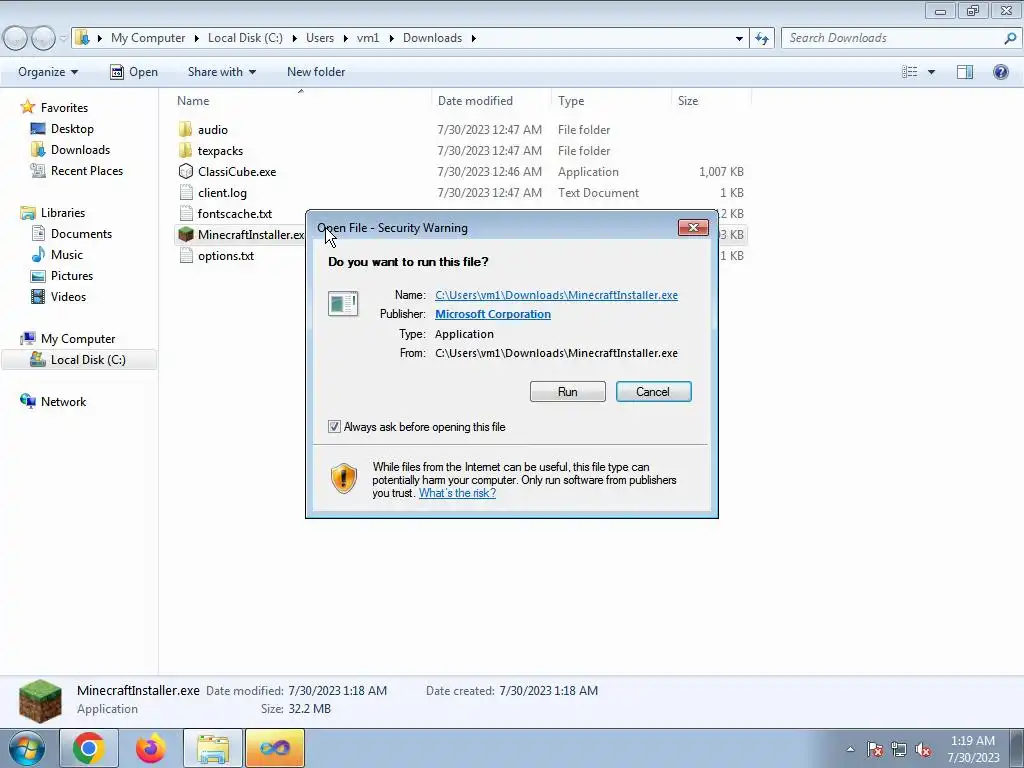Expand the view options dropdown arrow
1024x768 pixels.
[931, 72]
